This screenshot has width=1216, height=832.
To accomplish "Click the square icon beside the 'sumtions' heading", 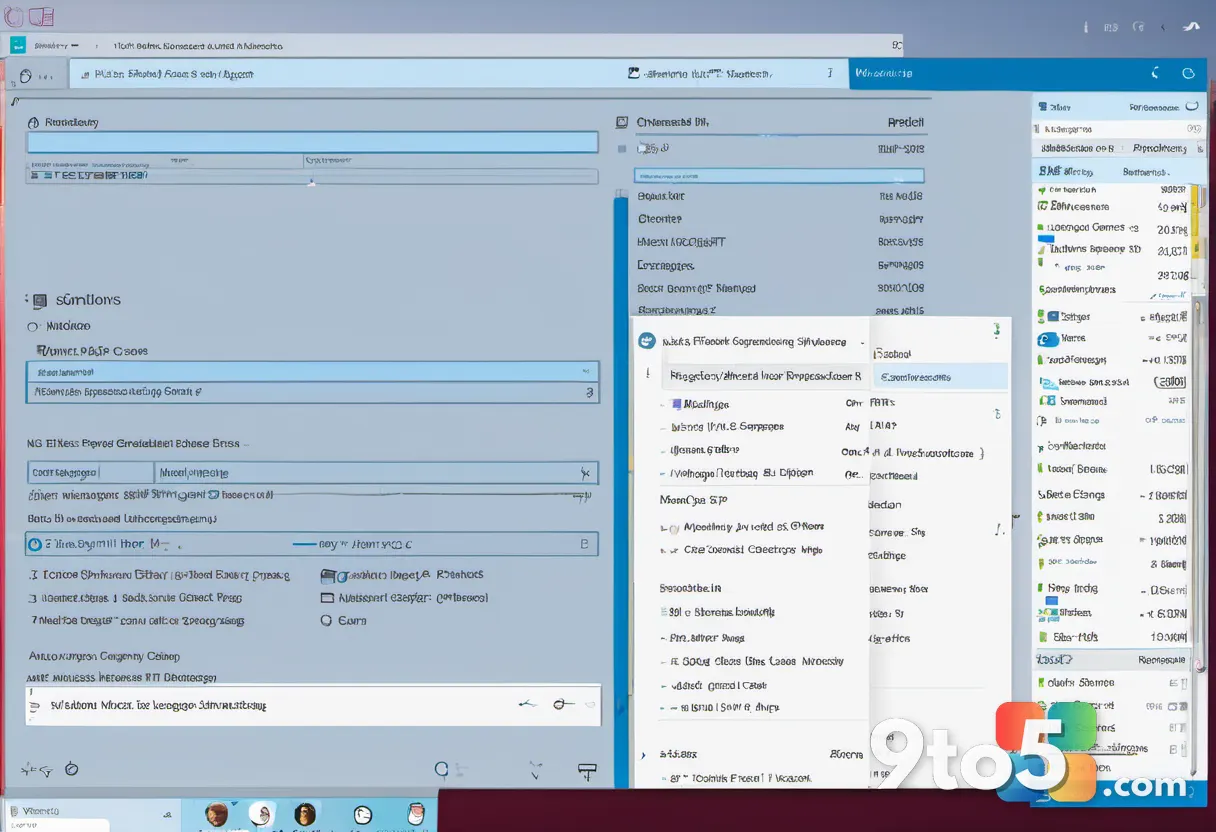I will [x=39, y=300].
